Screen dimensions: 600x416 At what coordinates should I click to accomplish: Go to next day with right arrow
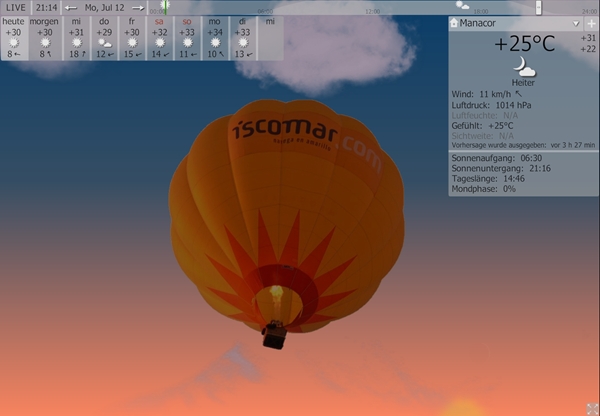tap(138, 8)
